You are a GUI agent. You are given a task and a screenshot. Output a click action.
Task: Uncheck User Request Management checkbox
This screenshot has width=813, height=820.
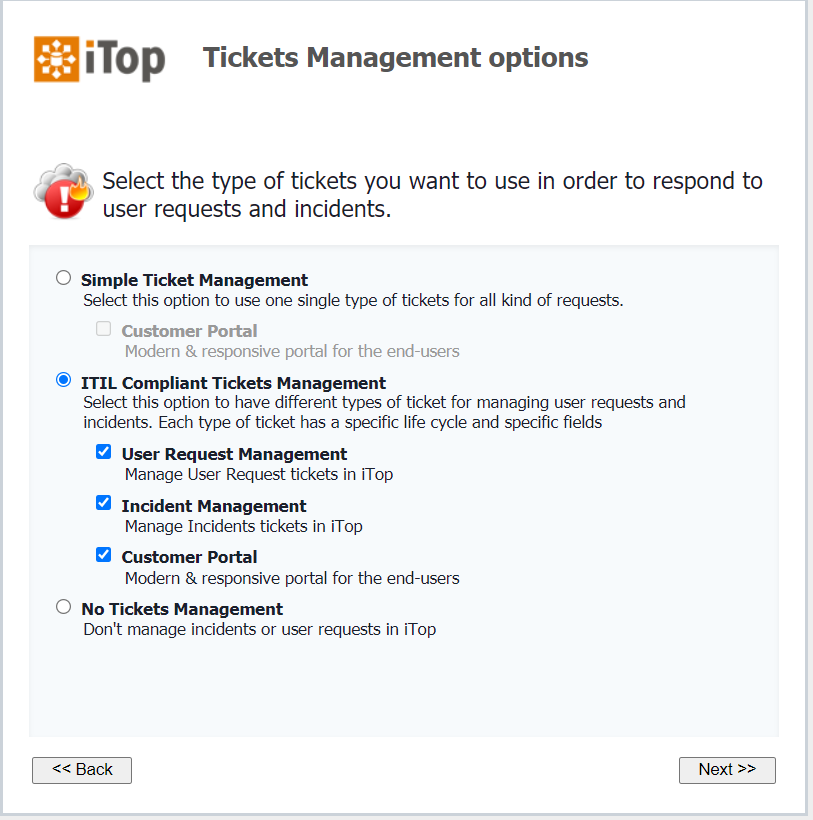(103, 452)
